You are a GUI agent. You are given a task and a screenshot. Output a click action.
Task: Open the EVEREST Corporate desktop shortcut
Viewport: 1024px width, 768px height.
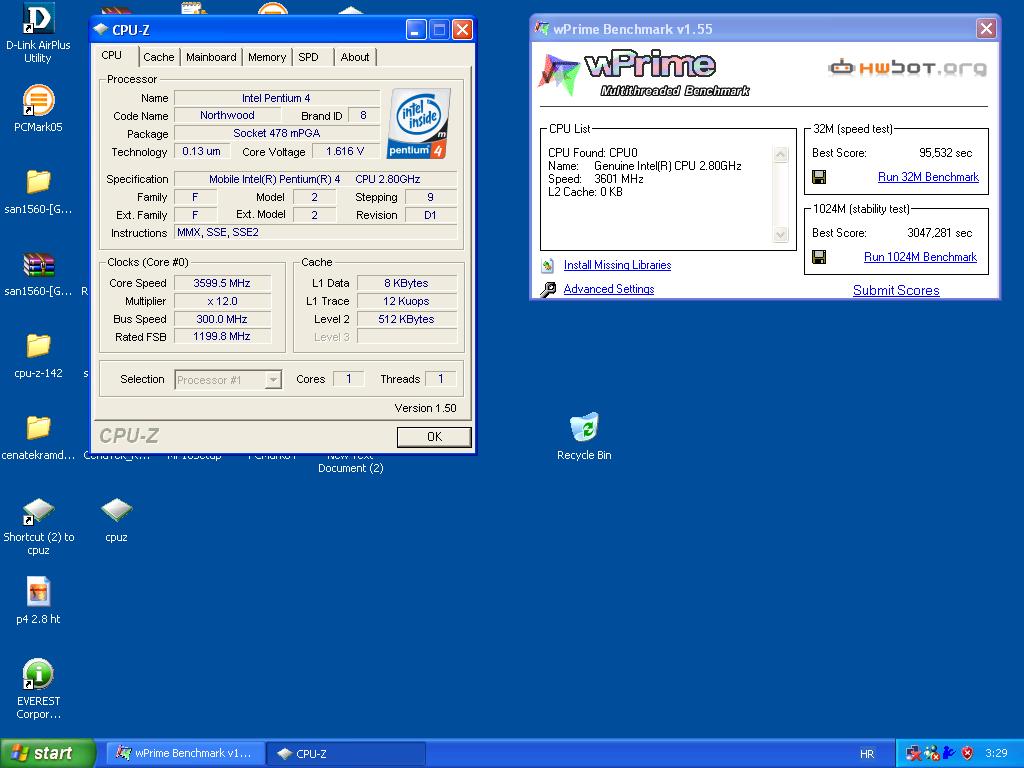coord(38,674)
